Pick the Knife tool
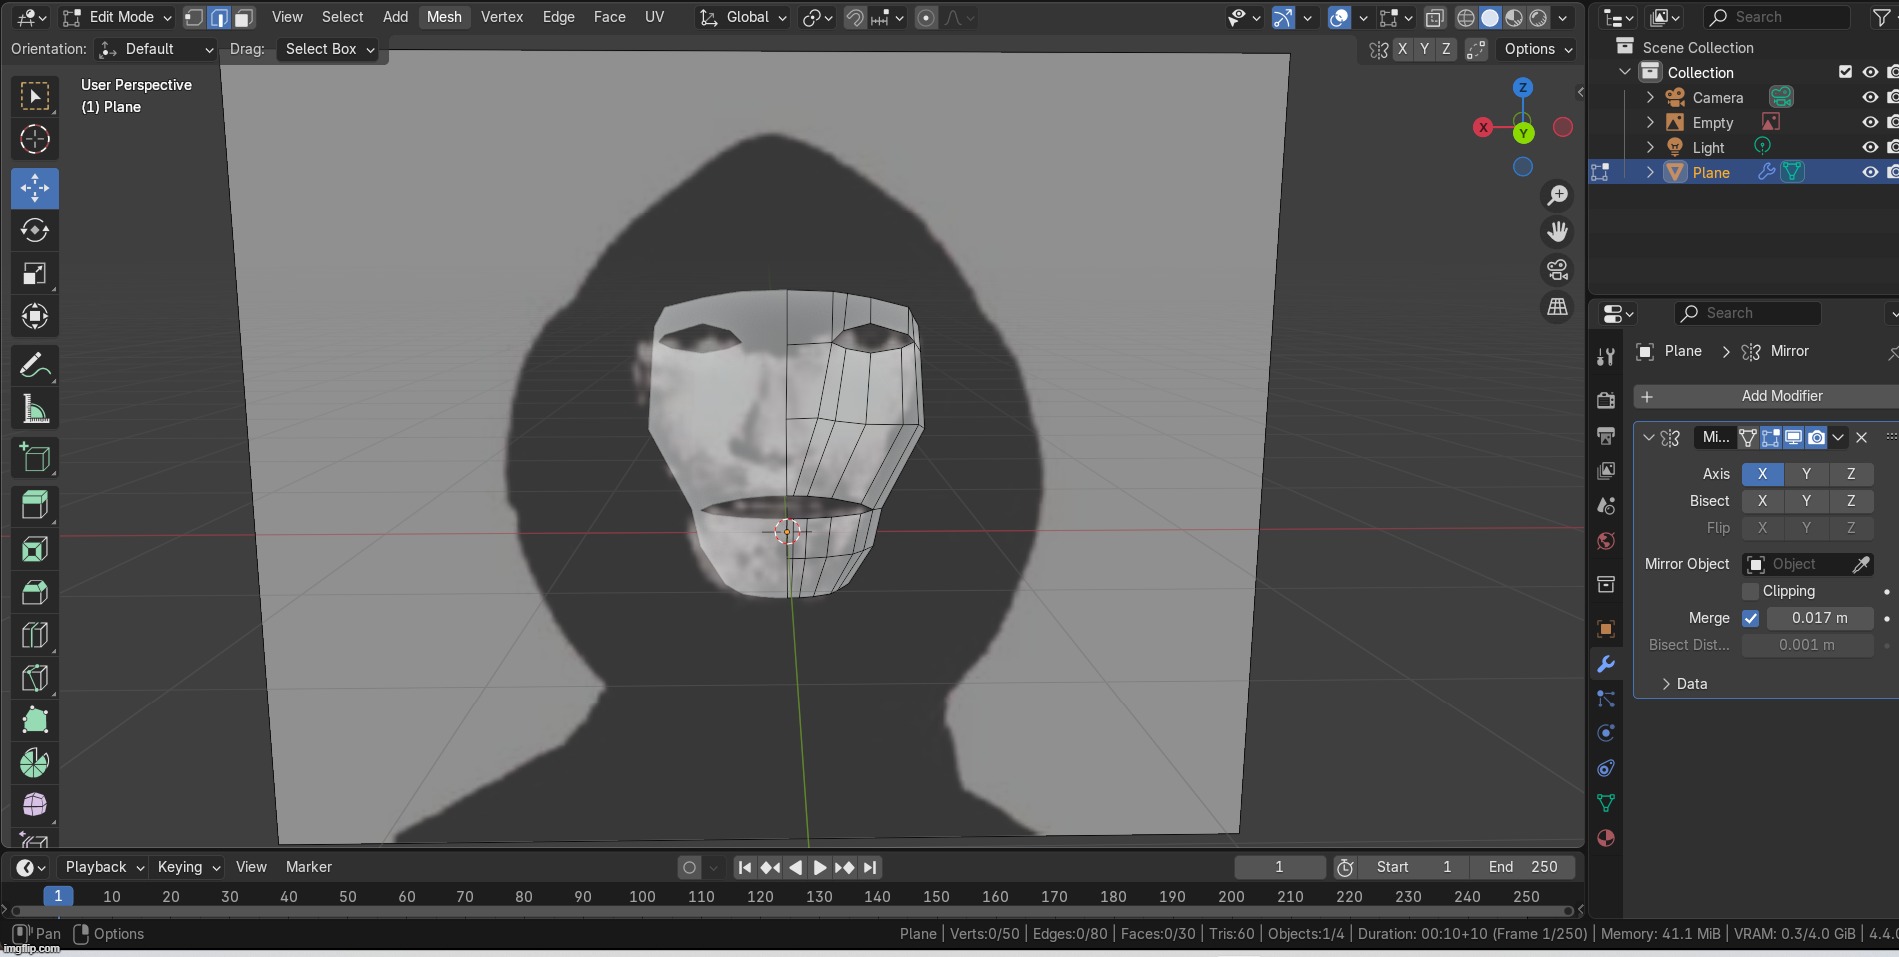The width and height of the screenshot is (1899, 957). click(x=35, y=678)
